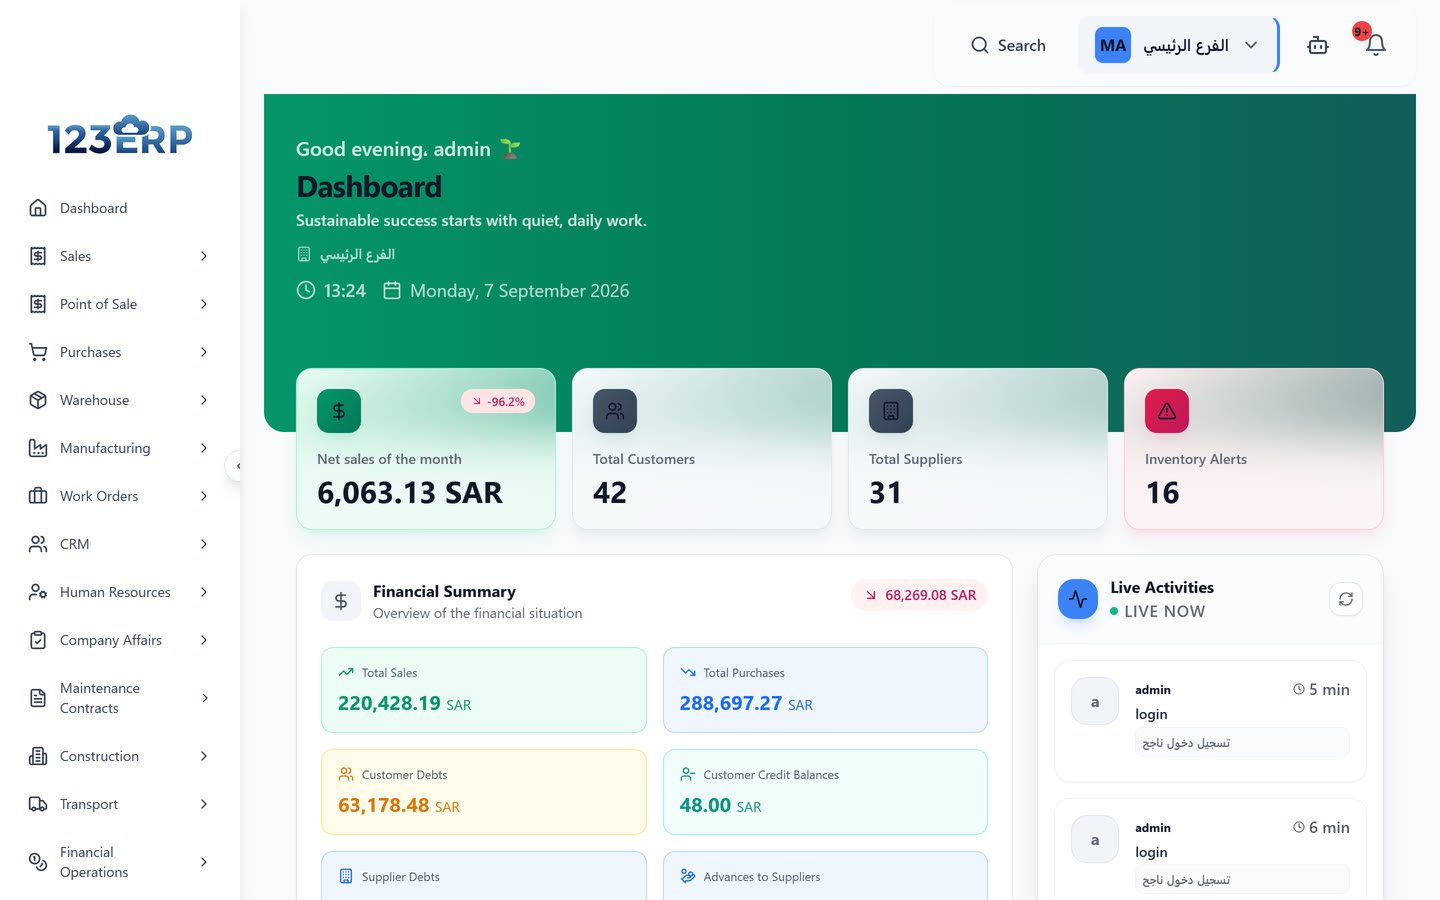Open the Work Orders menu

(120, 496)
